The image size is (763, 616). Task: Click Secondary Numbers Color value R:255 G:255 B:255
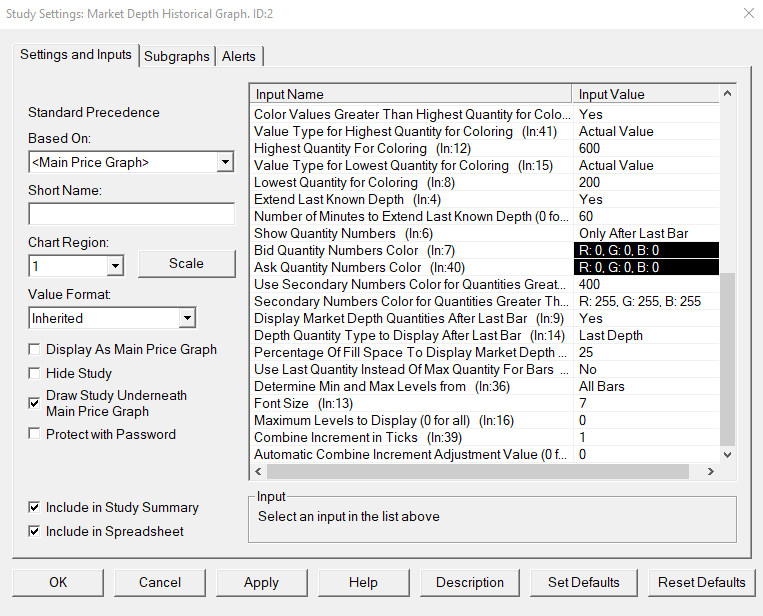646,302
